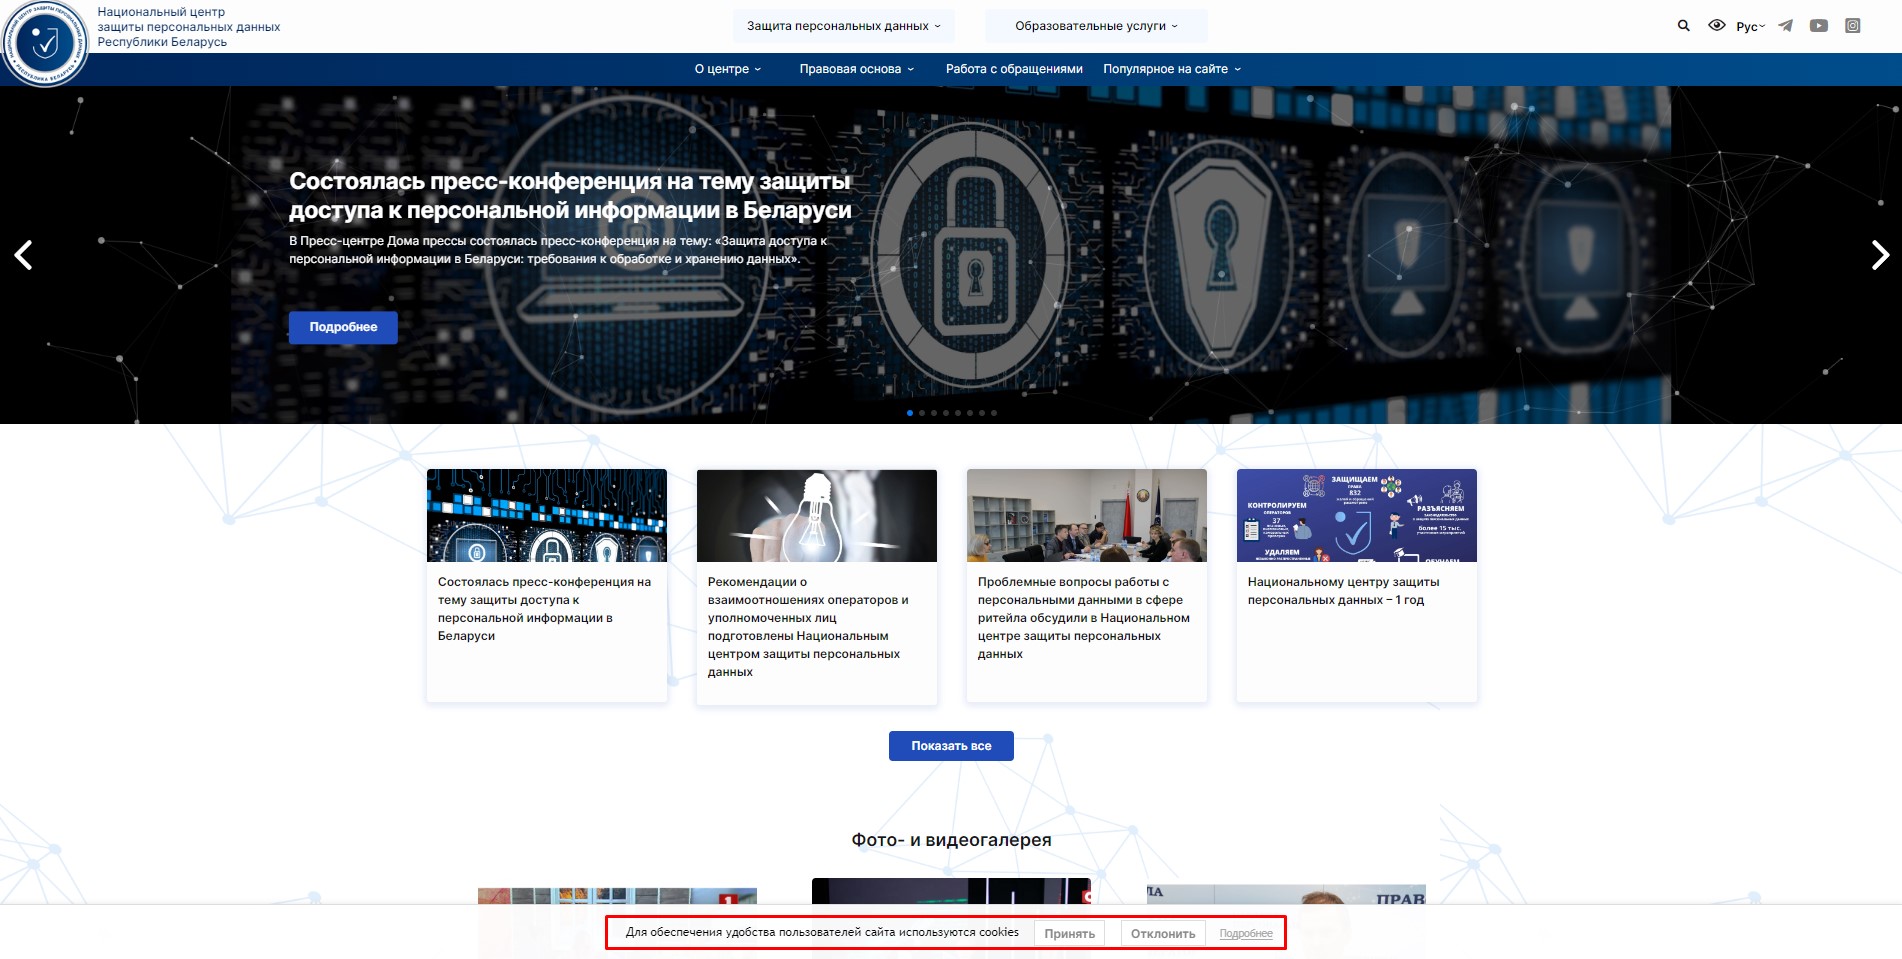Open the light bulb news card thumbnail
Image resolution: width=1902 pixels, height=959 pixels.
[816, 516]
